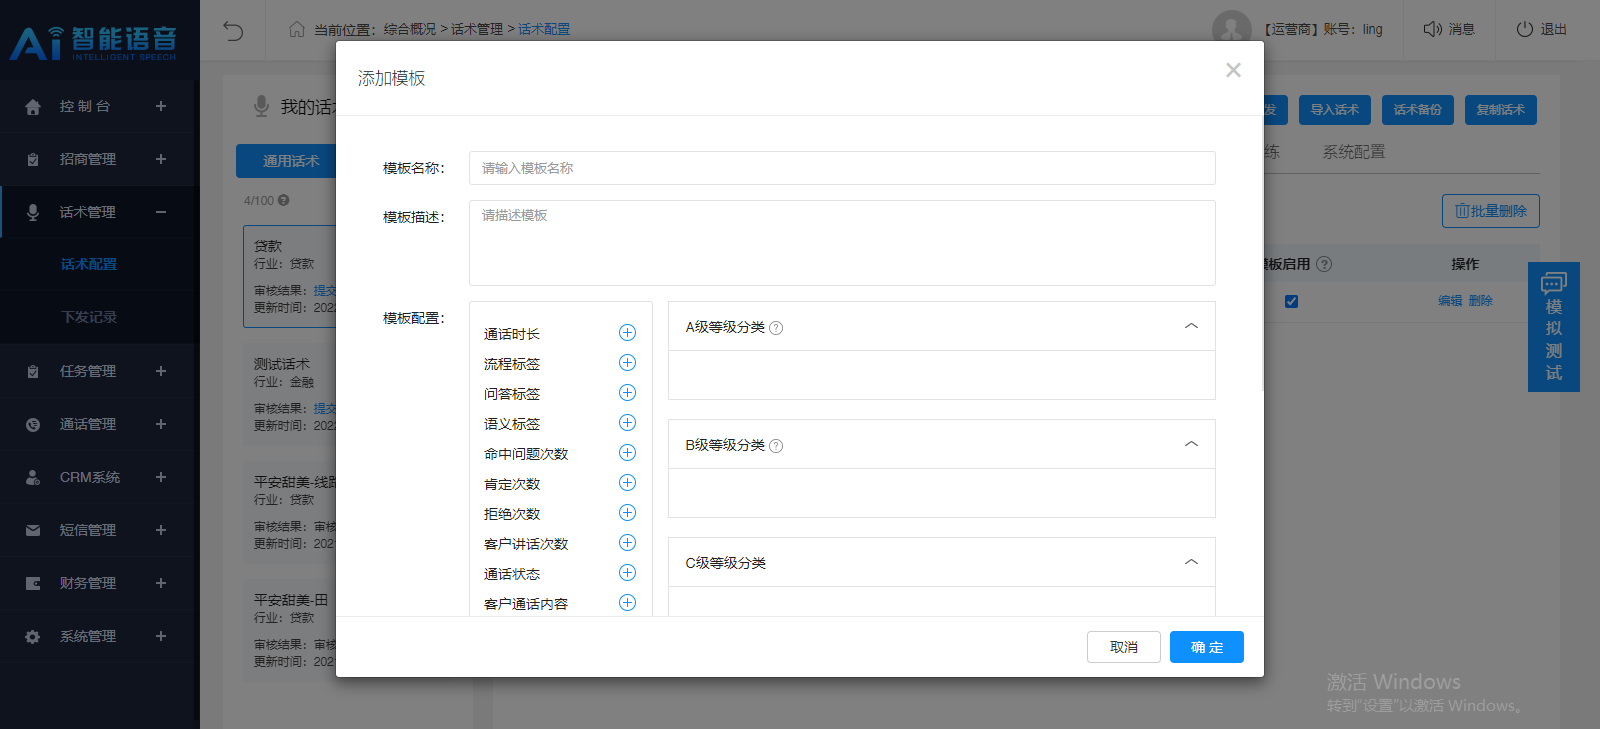
Task: Add 拒绝次数 with its plus icon
Action: (x=627, y=513)
